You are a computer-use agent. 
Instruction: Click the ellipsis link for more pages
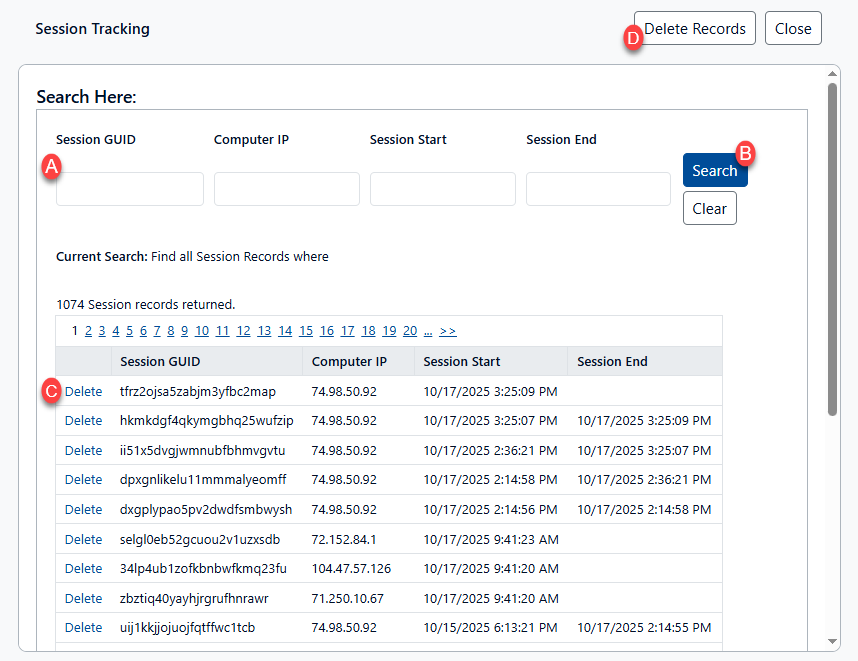click(428, 331)
